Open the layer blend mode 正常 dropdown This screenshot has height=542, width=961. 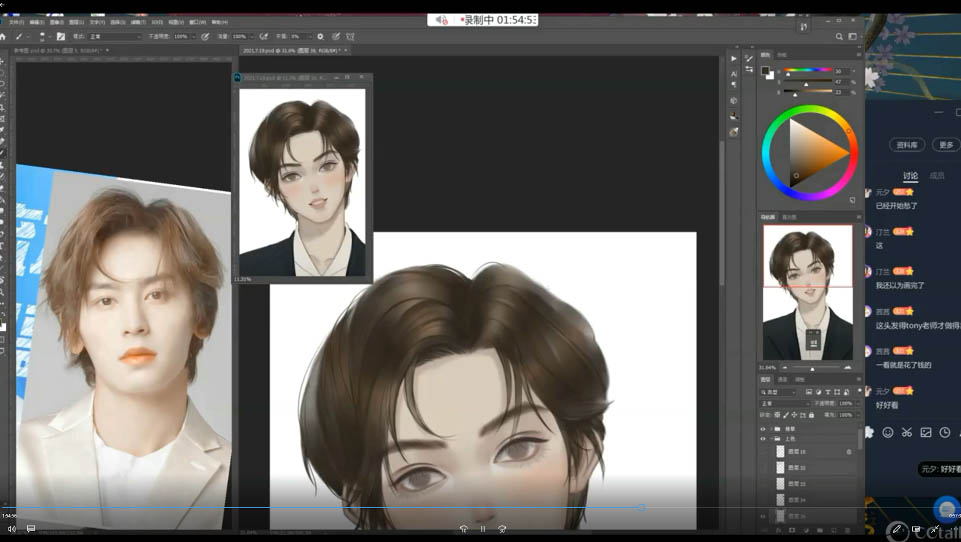pos(784,403)
